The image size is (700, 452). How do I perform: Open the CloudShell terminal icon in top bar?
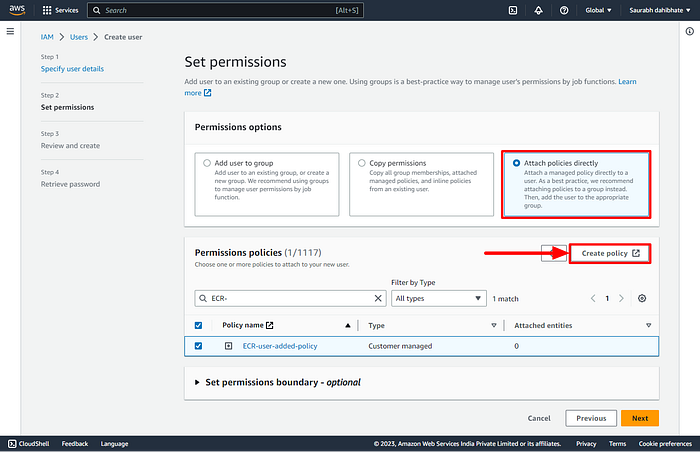pos(513,10)
